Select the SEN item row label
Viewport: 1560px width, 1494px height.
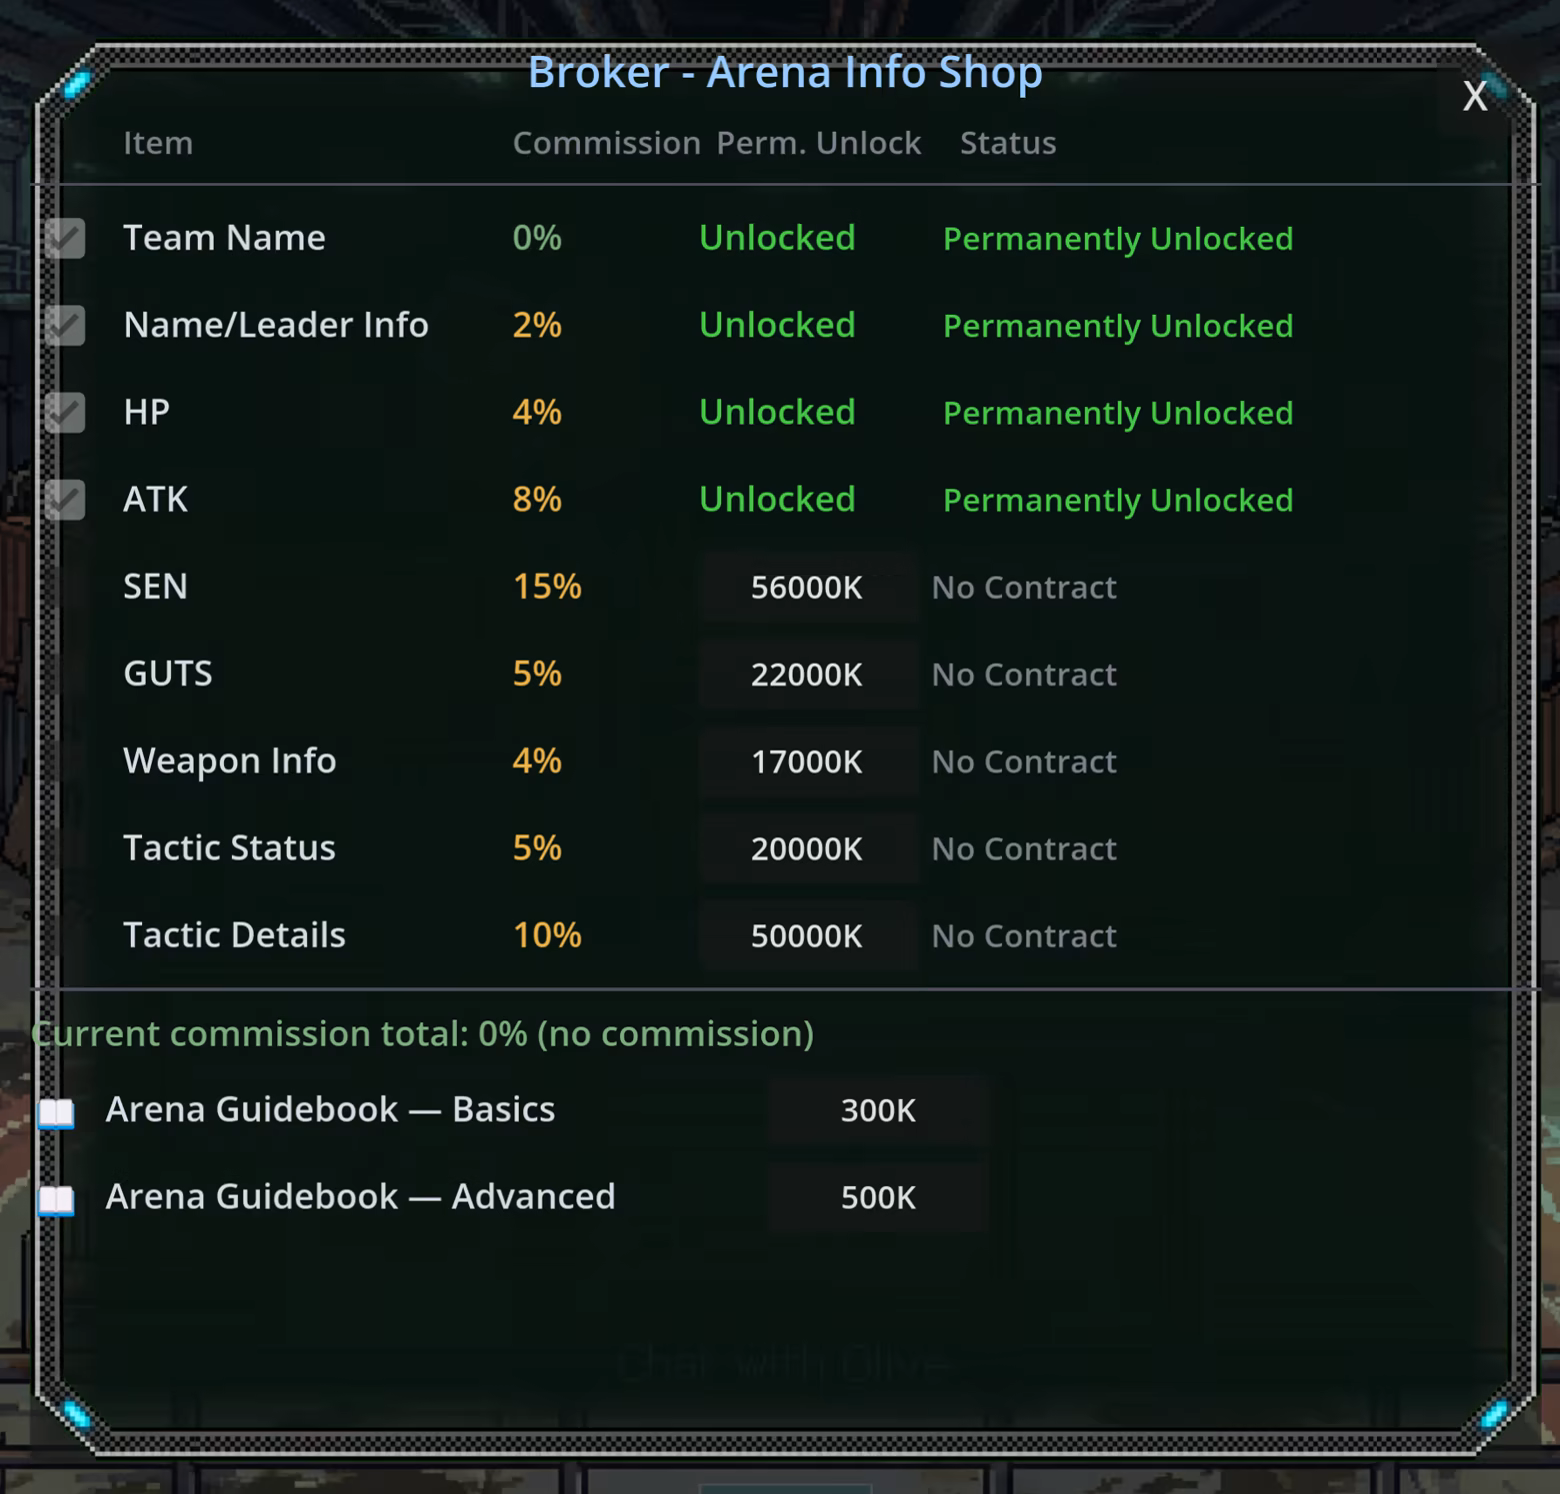155,587
